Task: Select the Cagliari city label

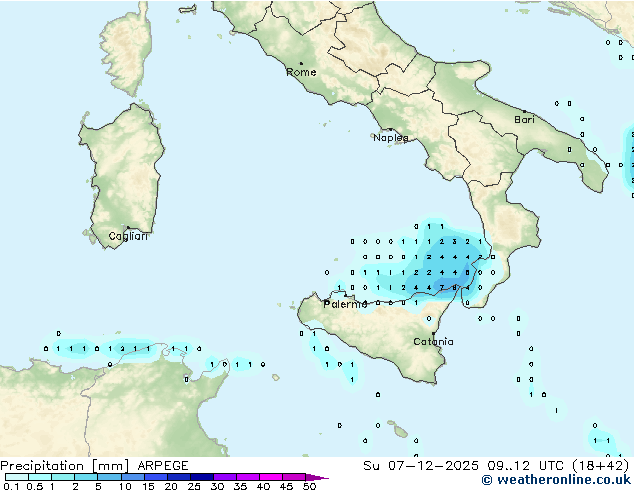Action: (x=128, y=236)
